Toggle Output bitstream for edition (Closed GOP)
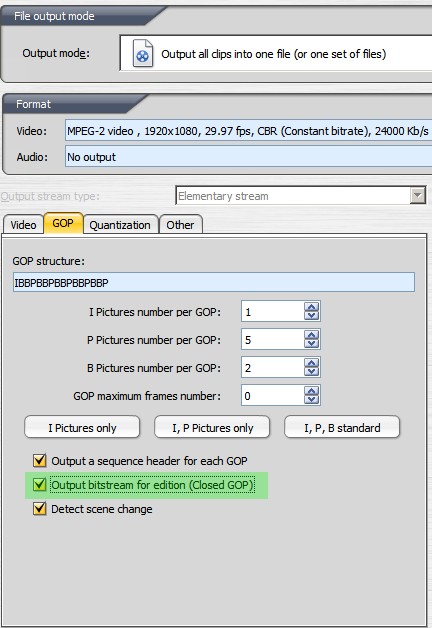This screenshot has height=628, width=432. point(39,485)
